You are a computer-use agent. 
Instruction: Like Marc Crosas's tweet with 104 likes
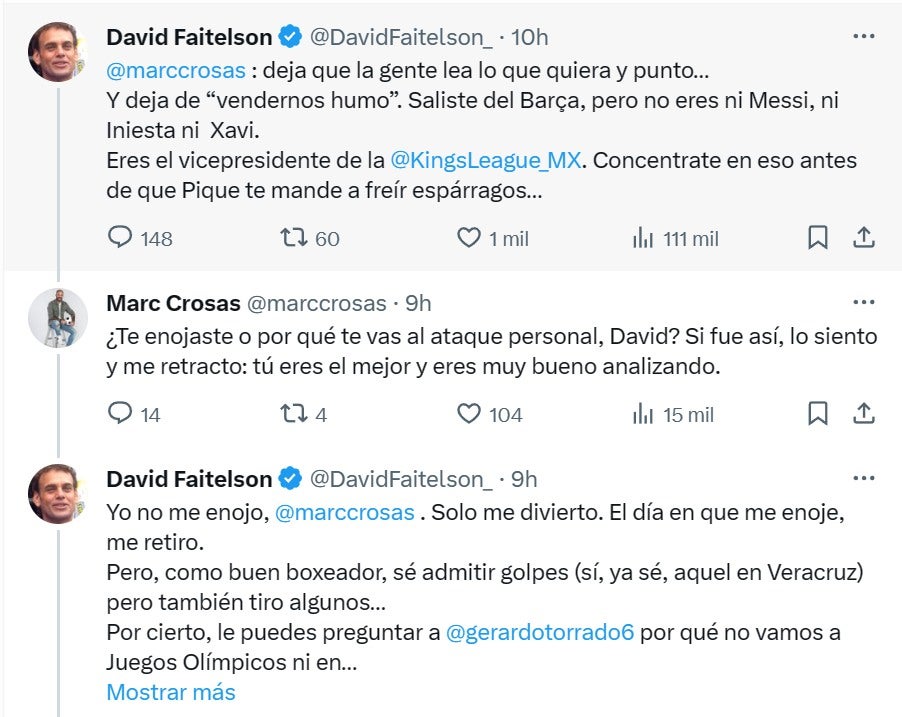click(x=469, y=413)
